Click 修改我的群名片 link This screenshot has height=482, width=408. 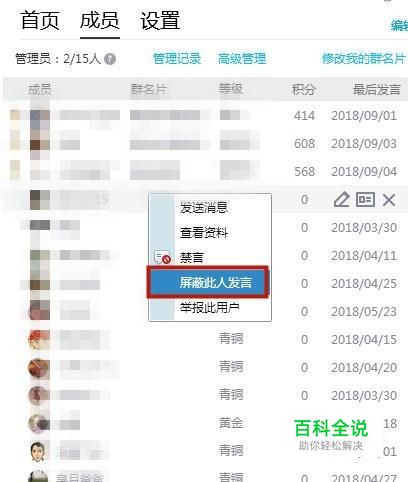click(363, 59)
